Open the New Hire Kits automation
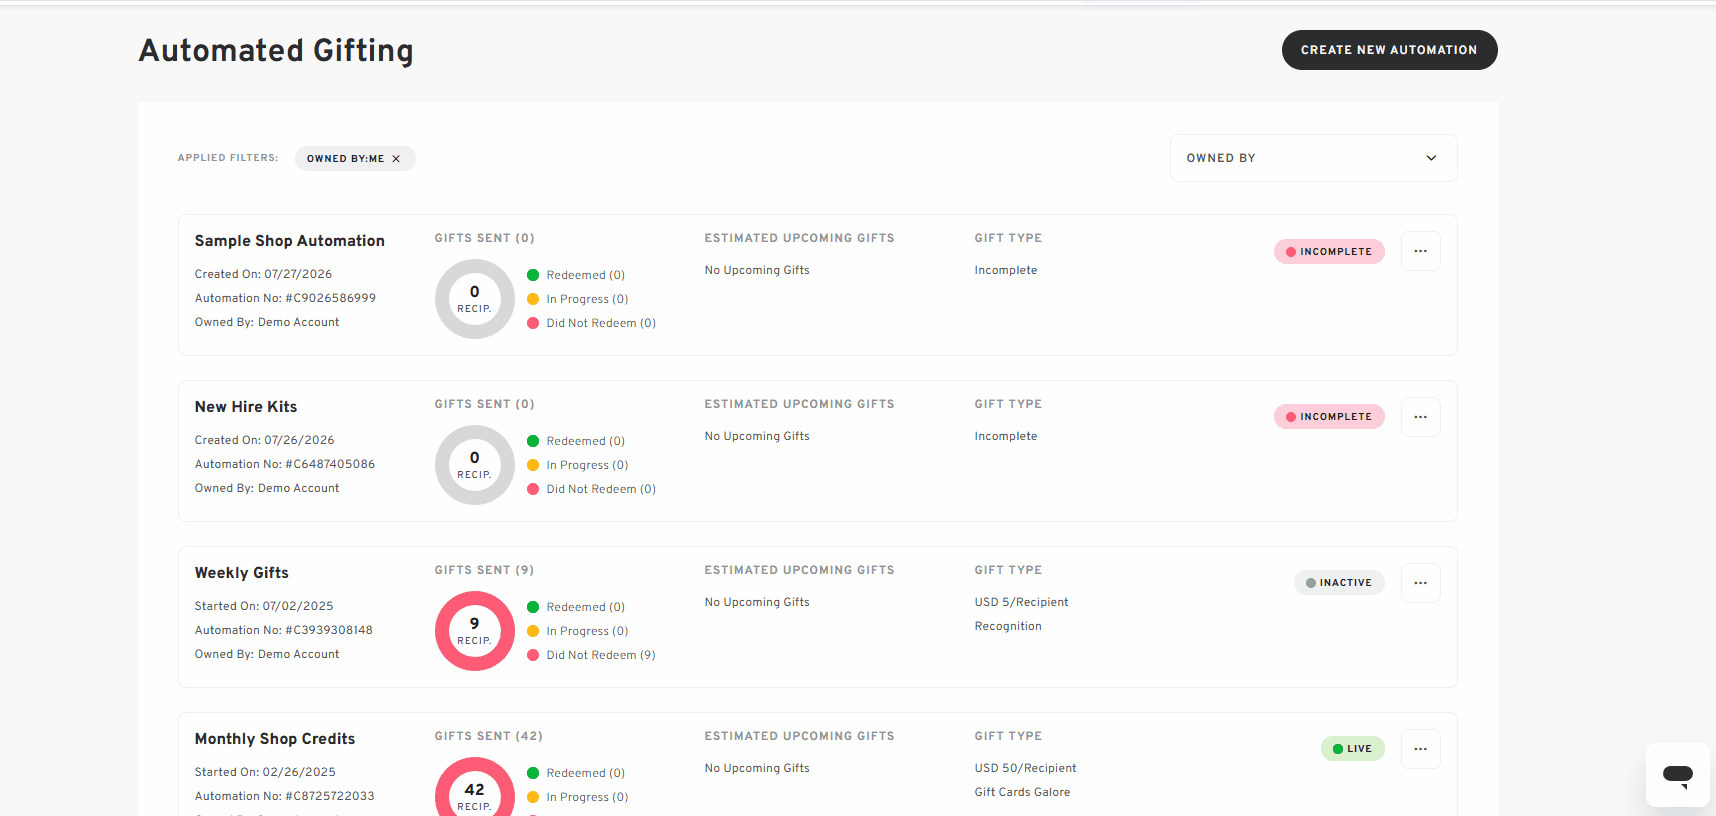 pyautogui.click(x=246, y=407)
